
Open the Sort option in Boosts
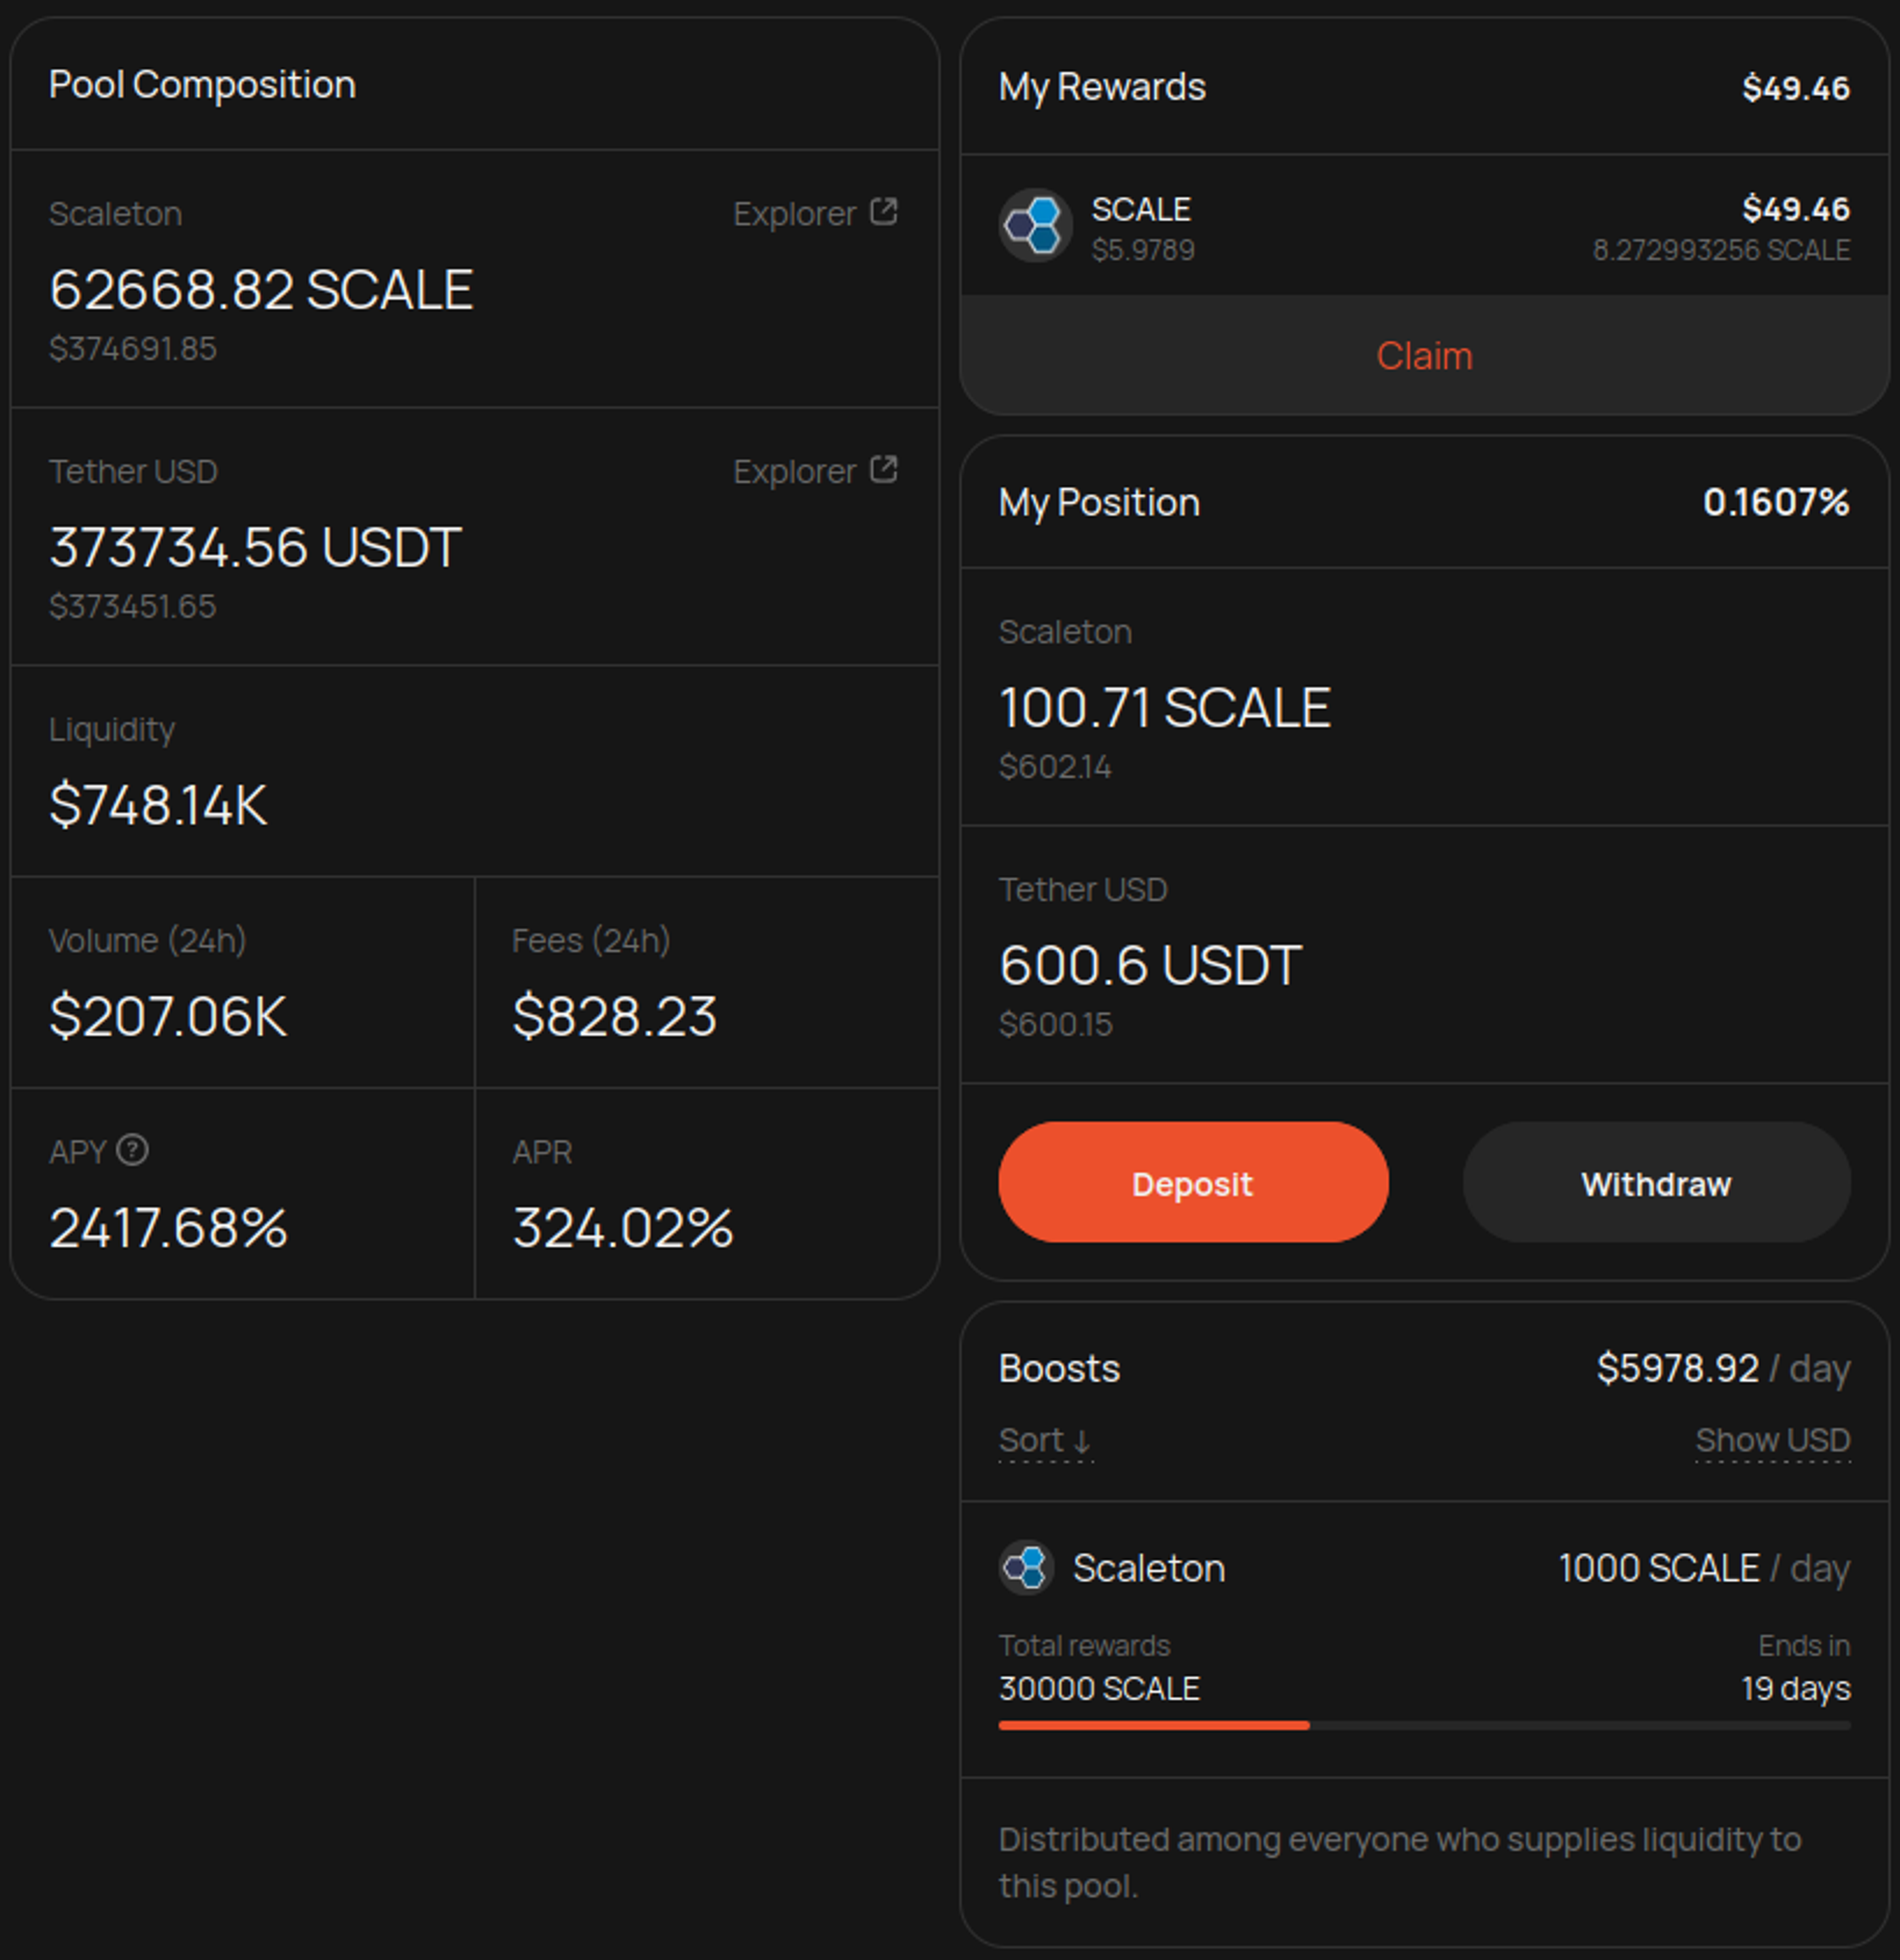(x=1045, y=1441)
